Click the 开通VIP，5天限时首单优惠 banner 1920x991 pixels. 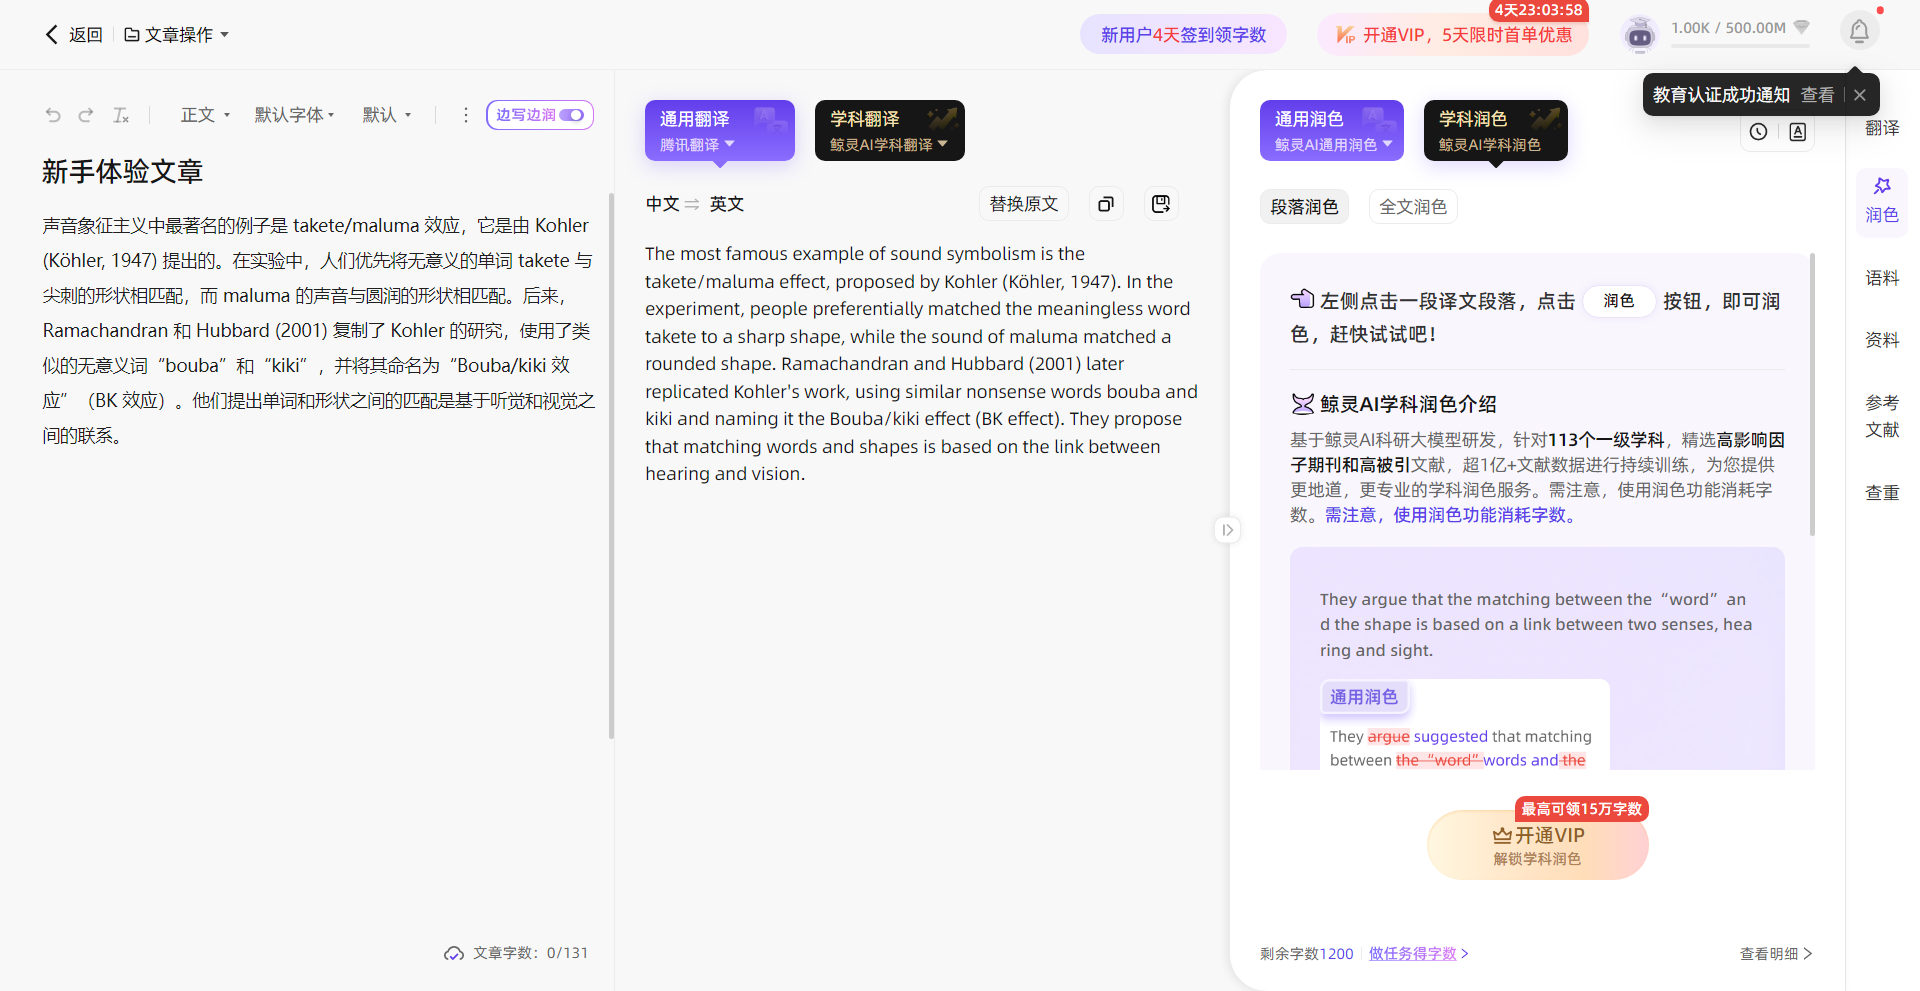coord(1453,35)
